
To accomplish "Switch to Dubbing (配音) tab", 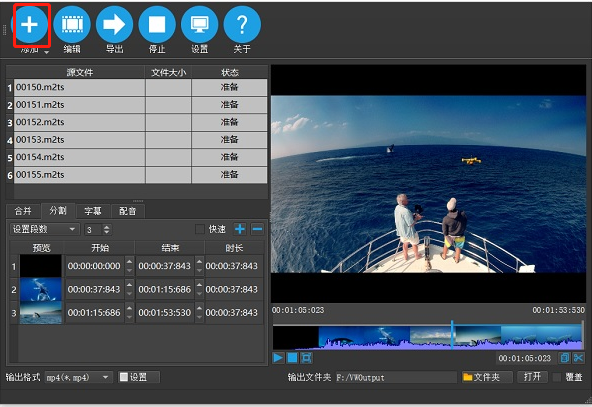I will tap(128, 211).
